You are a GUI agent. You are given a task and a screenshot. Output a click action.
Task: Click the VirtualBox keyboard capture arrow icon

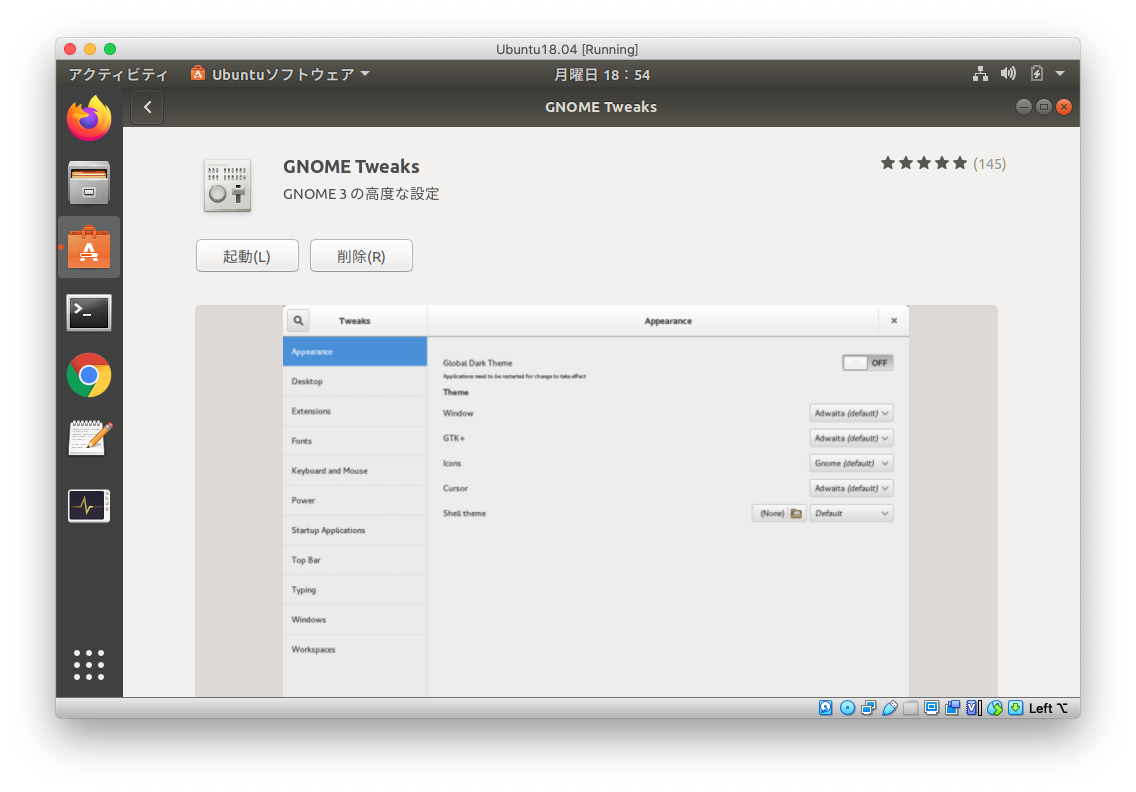click(x=1016, y=708)
